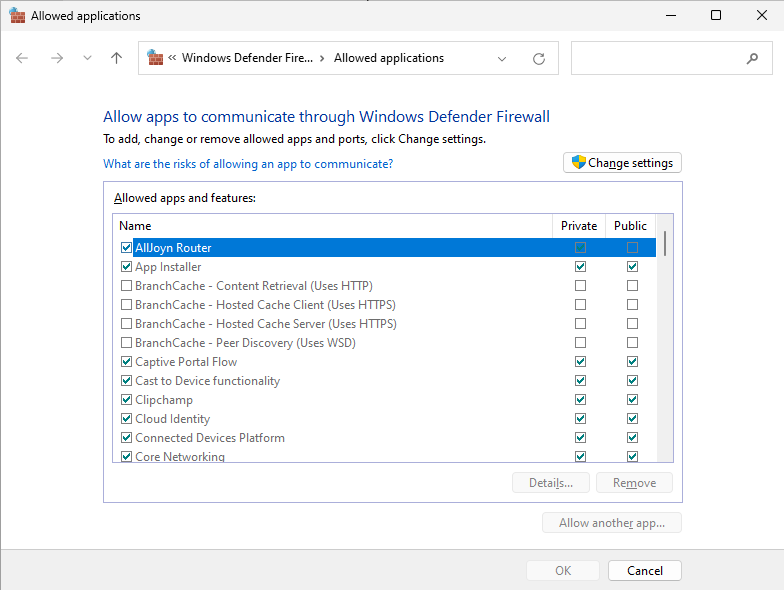Toggle the Core Networking checkbox
The width and height of the screenshot is (784, 590).
(x=126, y=456)
